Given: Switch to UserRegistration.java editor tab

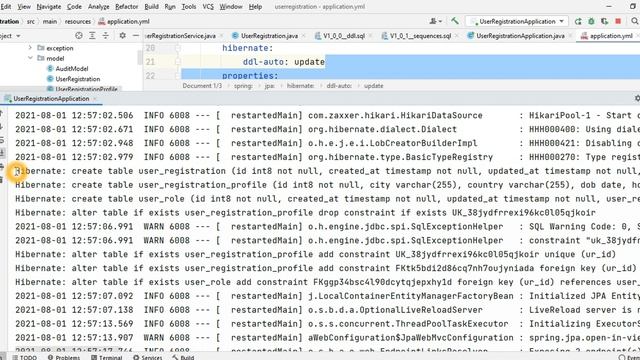Looking at the screenshot, I should tap(269, 36).
